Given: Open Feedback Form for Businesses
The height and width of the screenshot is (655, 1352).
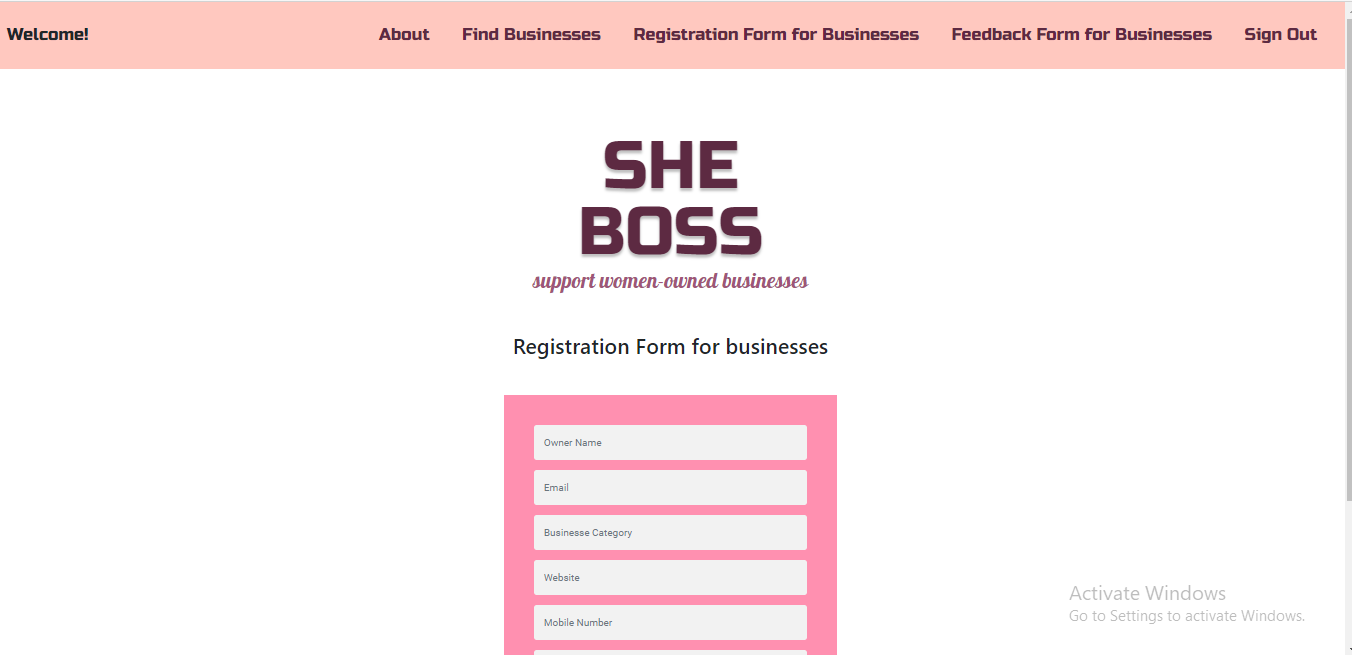Looking at the screenshot, I should click(x=1081, y=33).
